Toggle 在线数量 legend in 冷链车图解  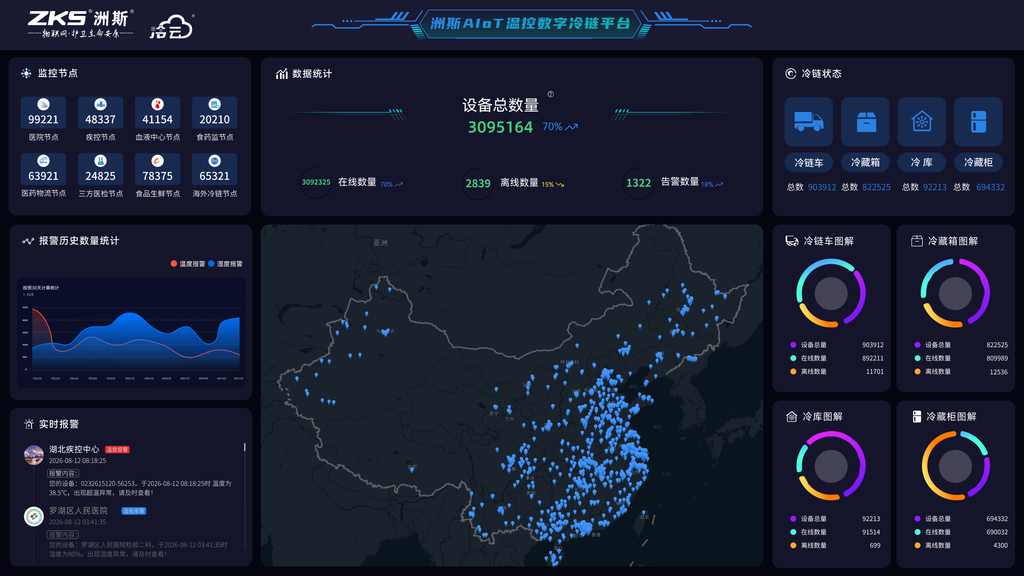[x=808, y=358]
